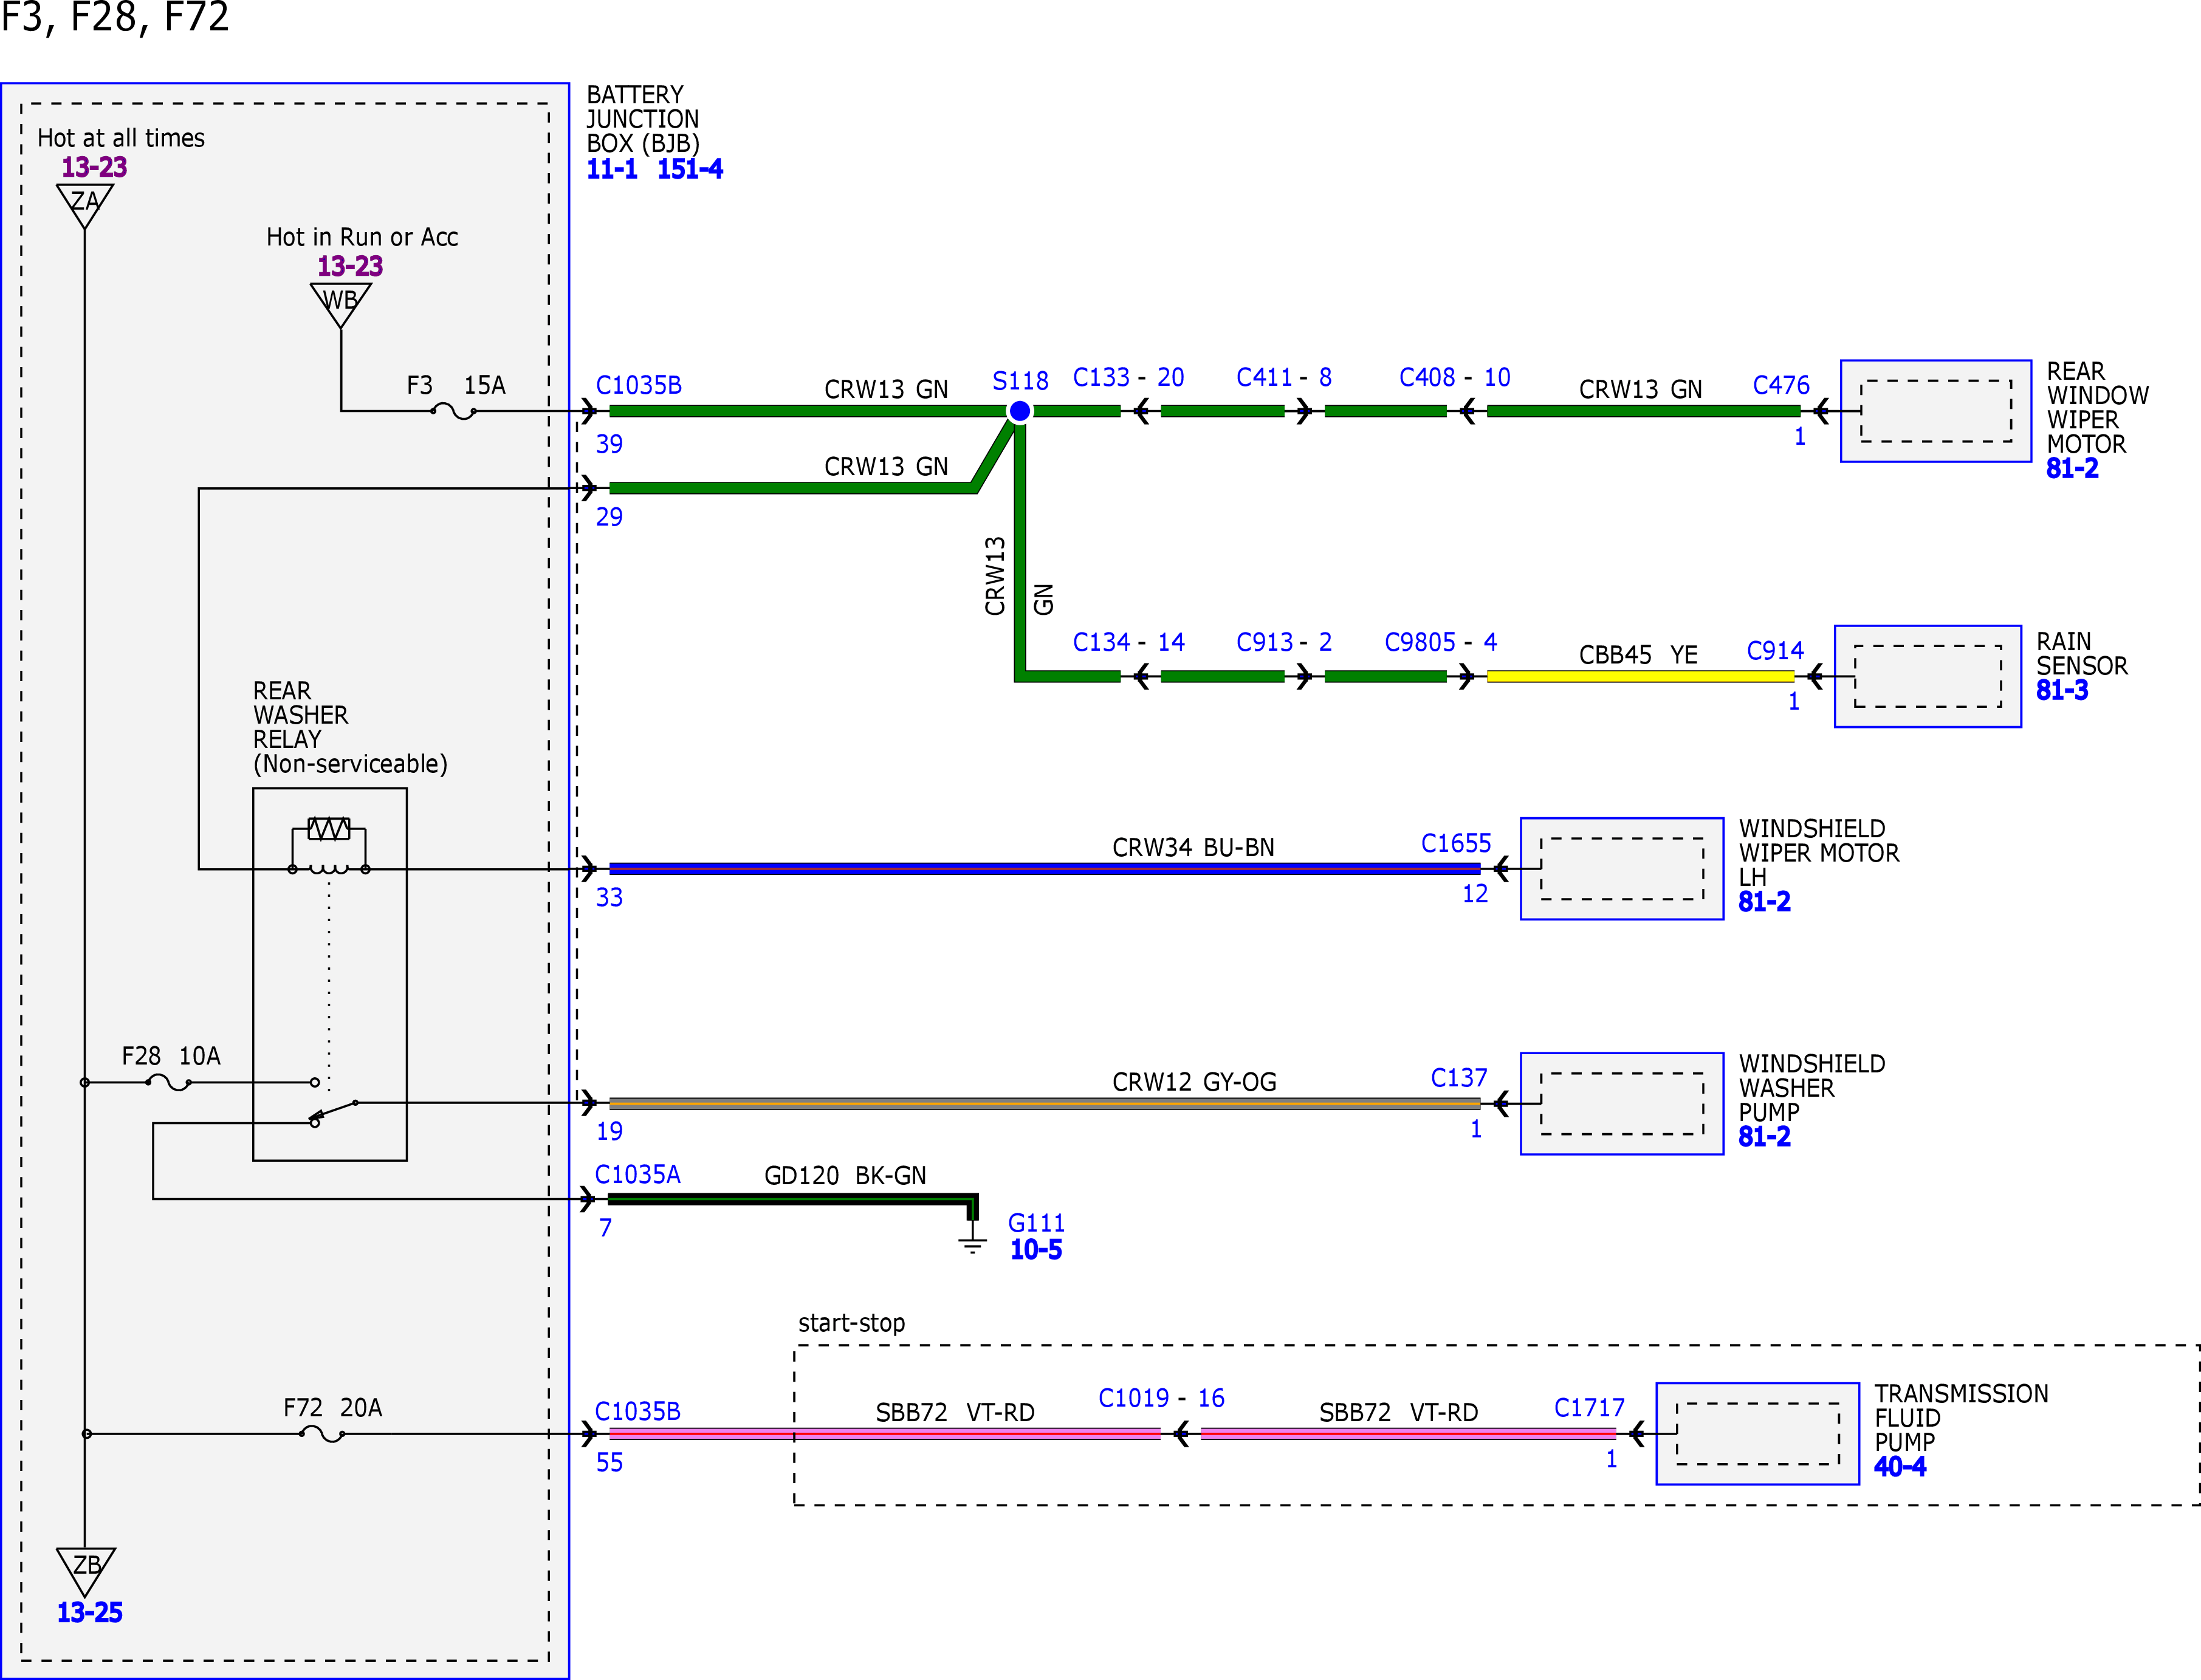2201x1680 pixels.
Task: Click the C1035B connector label at pin 39
Action: [x=639, y=385]
